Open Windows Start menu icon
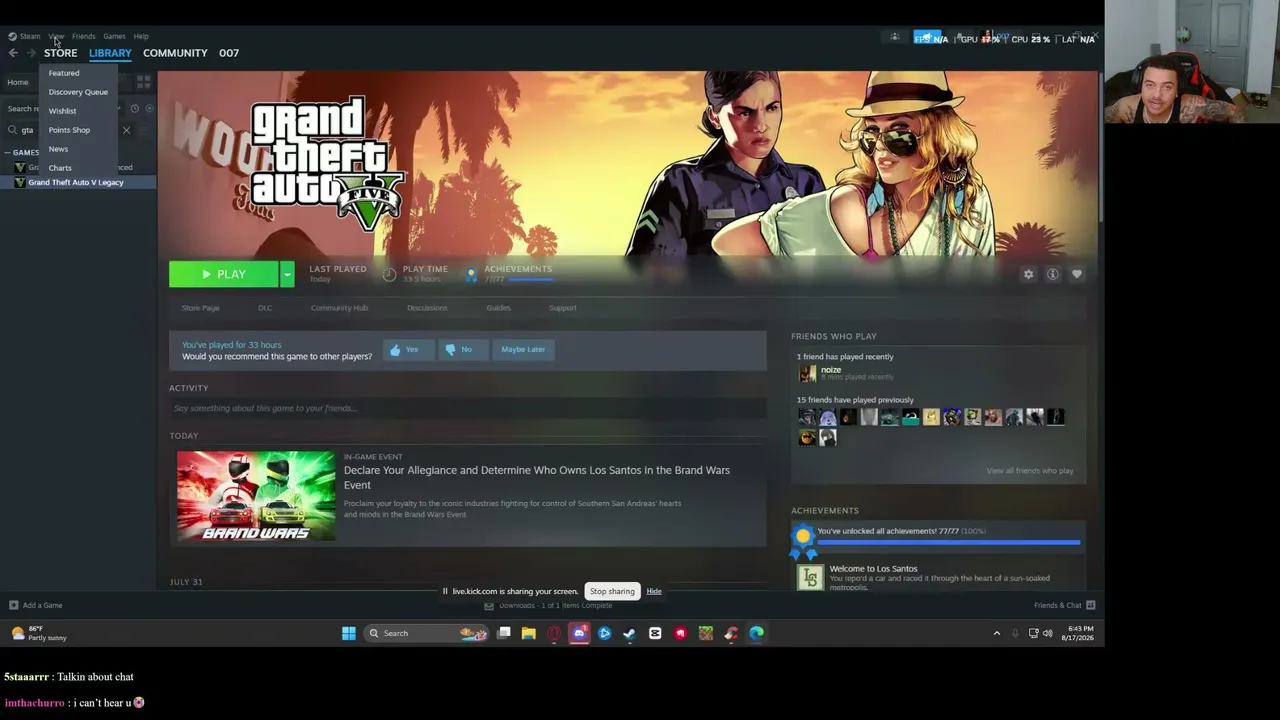The height and width of the screenshot is (720, 1280). coord(348,633)
